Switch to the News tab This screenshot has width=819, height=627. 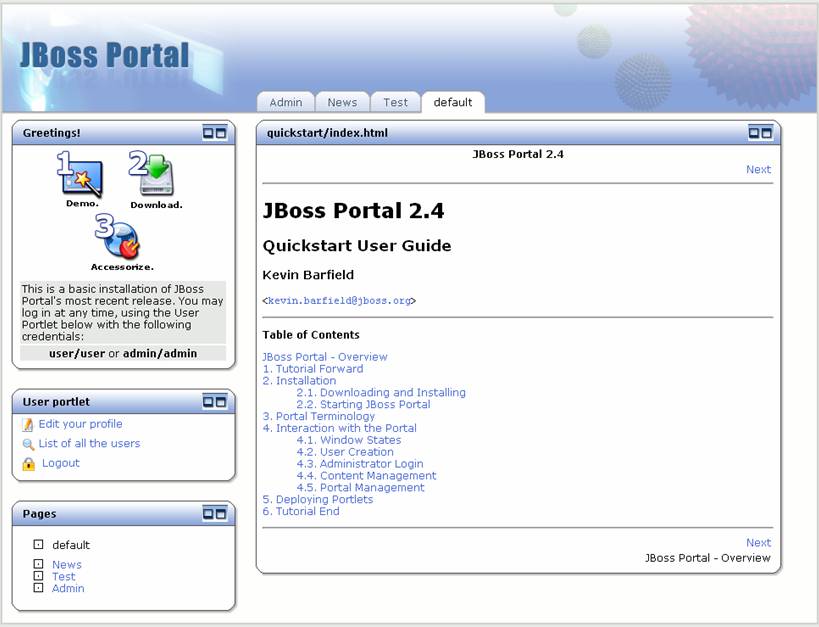[x=342, y=102]
